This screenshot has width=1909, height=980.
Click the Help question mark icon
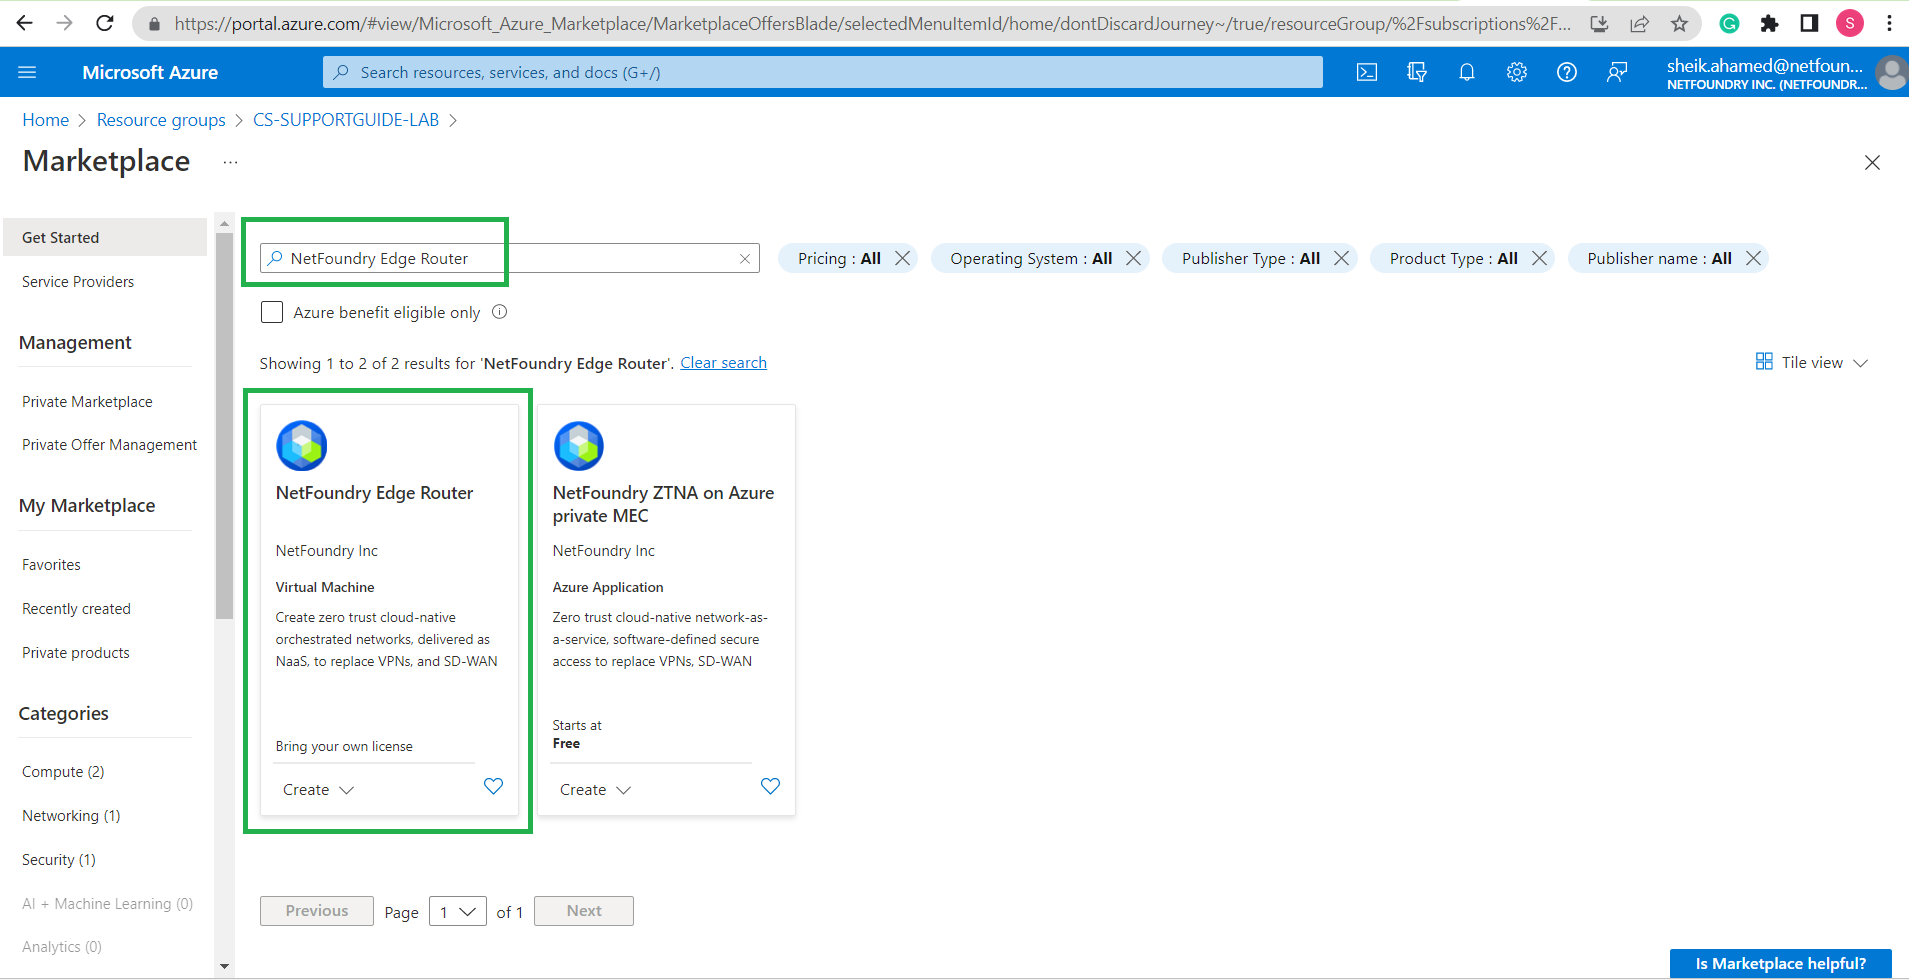pos(1566,72)
